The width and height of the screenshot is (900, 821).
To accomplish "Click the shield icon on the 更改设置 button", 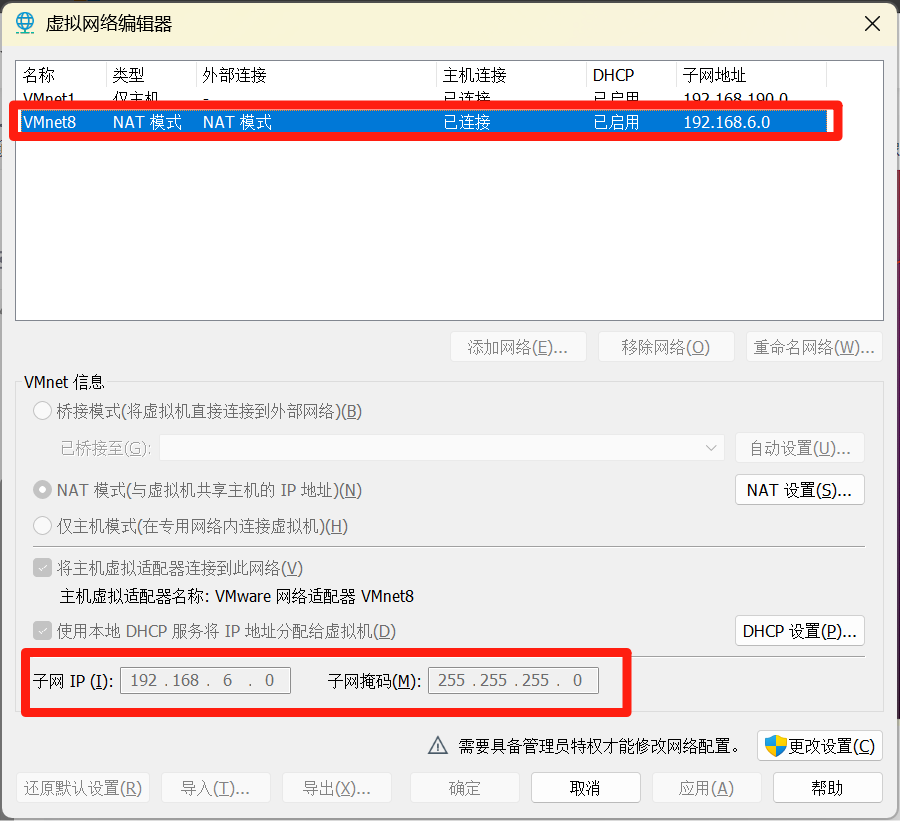I will (x=775, y=746).
